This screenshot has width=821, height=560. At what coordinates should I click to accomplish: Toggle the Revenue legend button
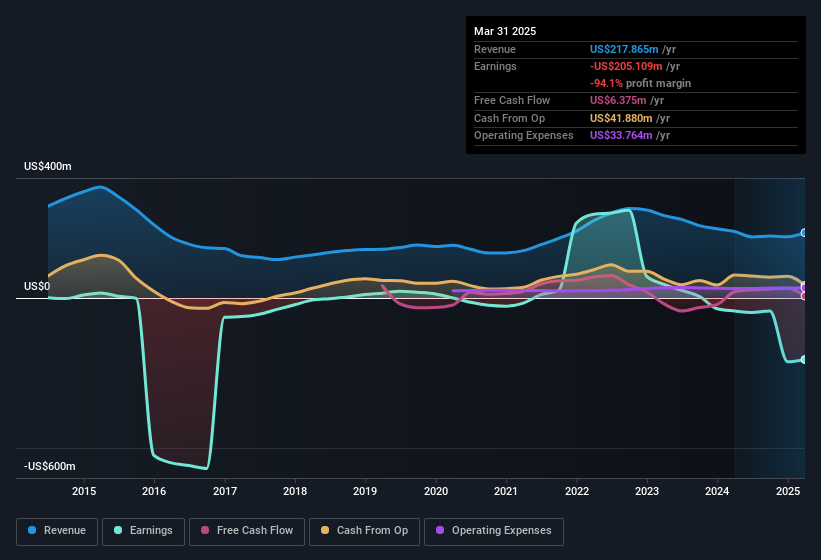click(x=57, y=531)
